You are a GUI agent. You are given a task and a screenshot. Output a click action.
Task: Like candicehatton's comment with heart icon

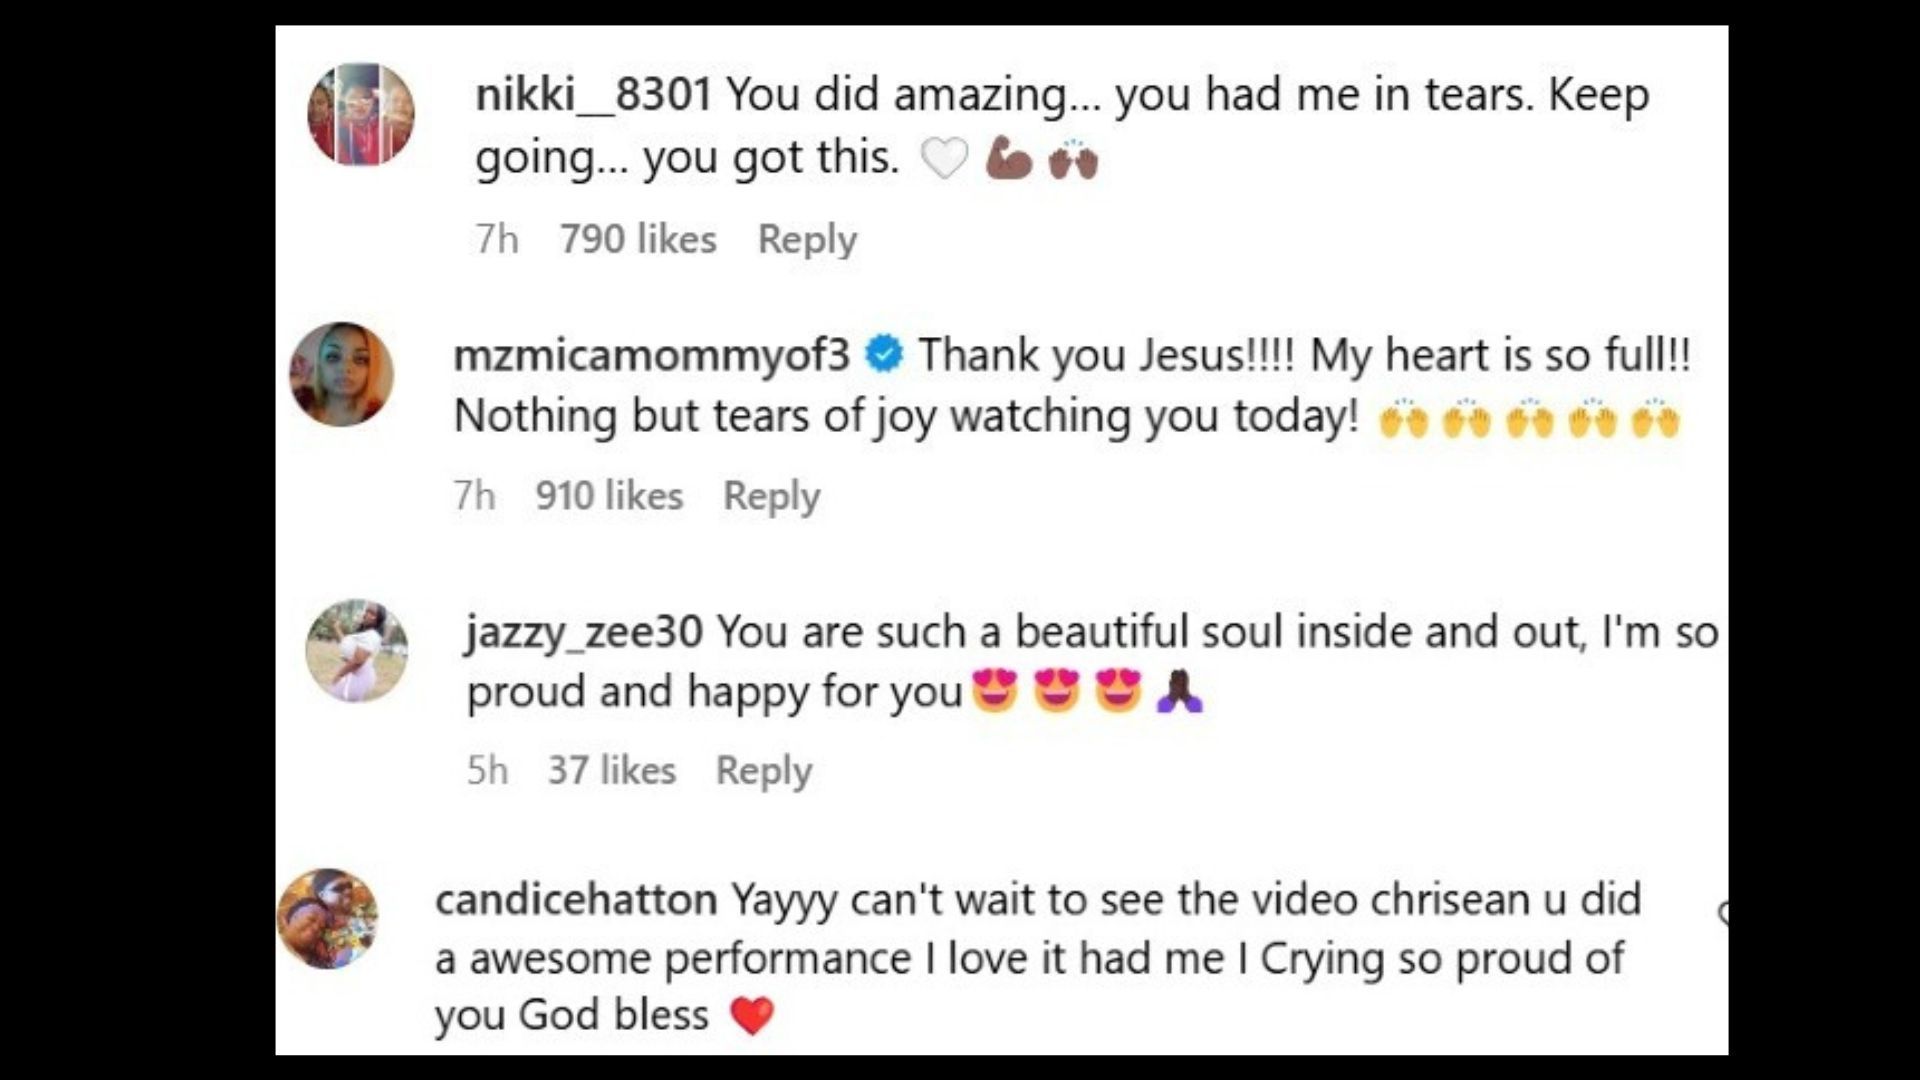1724,913
